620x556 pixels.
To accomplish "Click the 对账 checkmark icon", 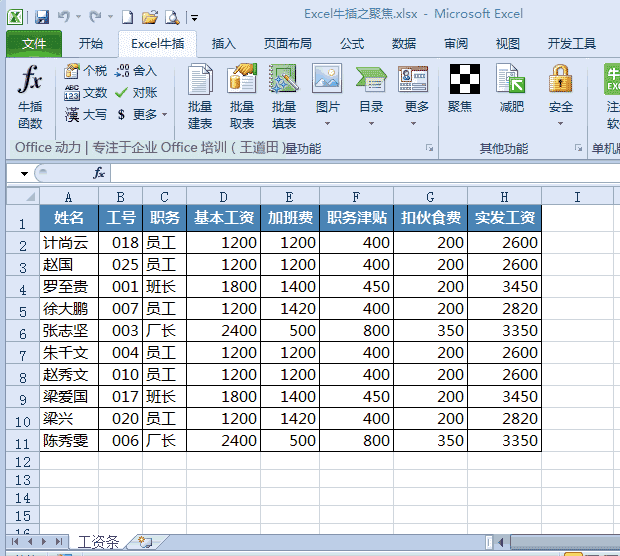I will point(121,93).
